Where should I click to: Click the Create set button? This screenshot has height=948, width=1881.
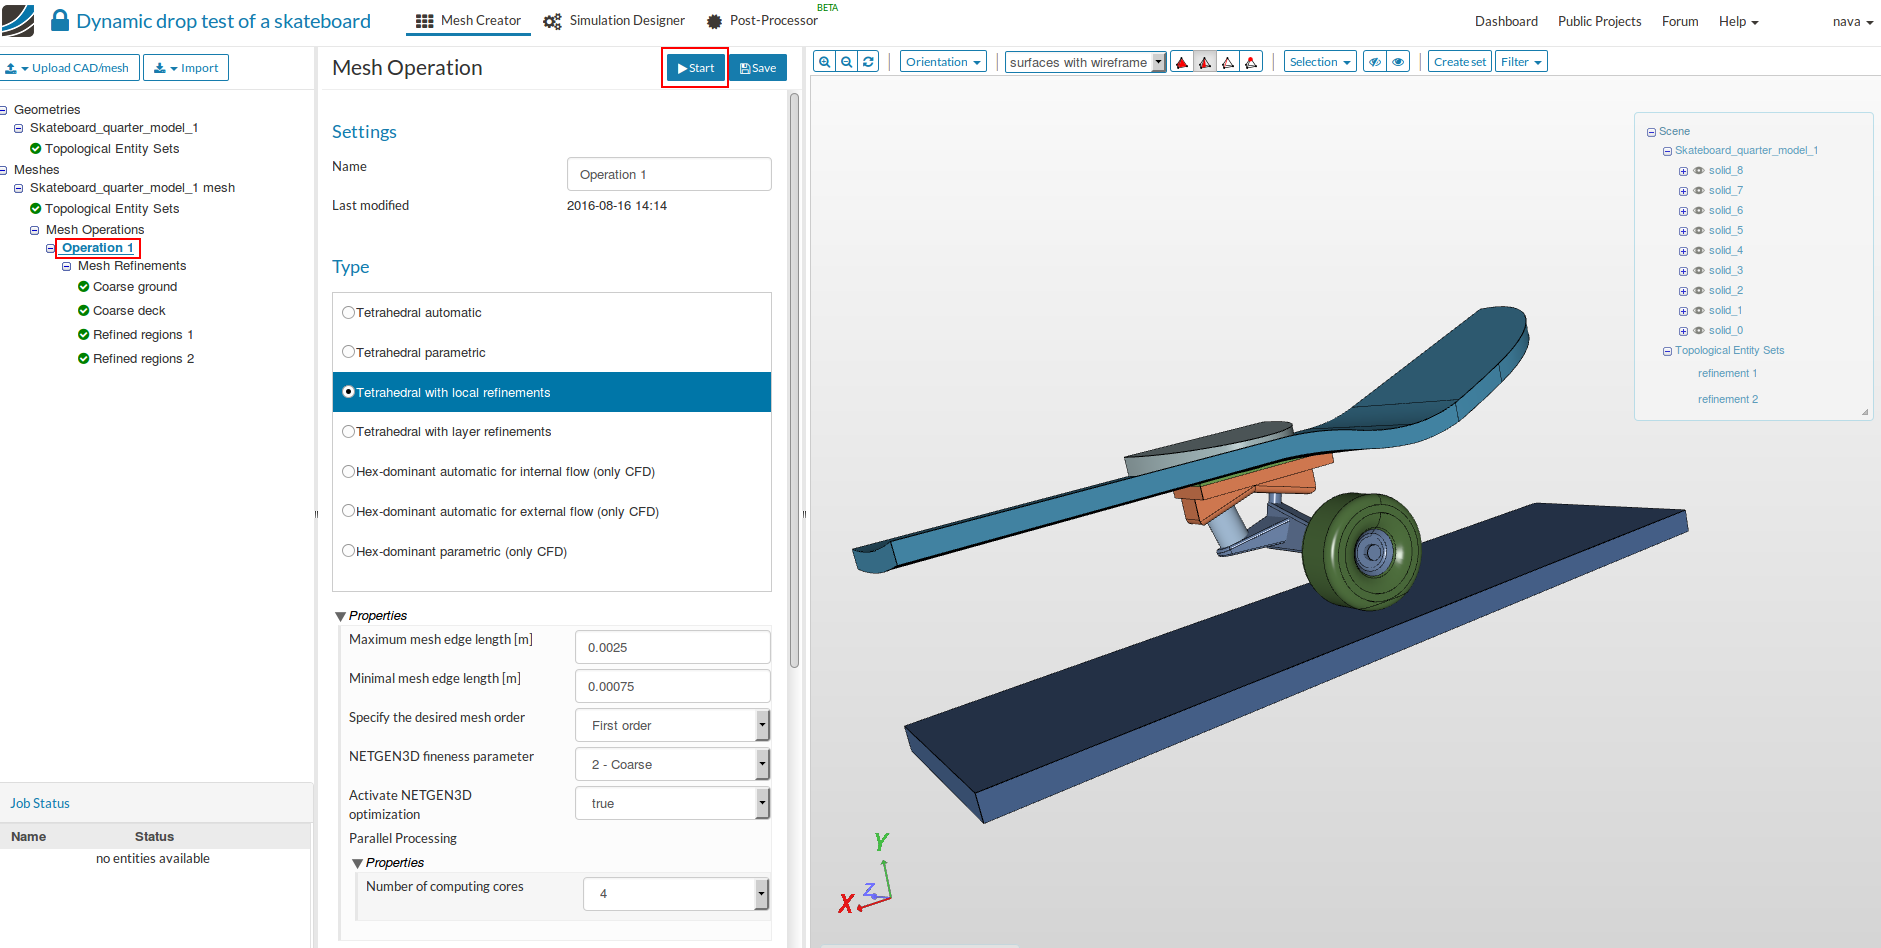pyautogui.click(x=1460, y=62)
